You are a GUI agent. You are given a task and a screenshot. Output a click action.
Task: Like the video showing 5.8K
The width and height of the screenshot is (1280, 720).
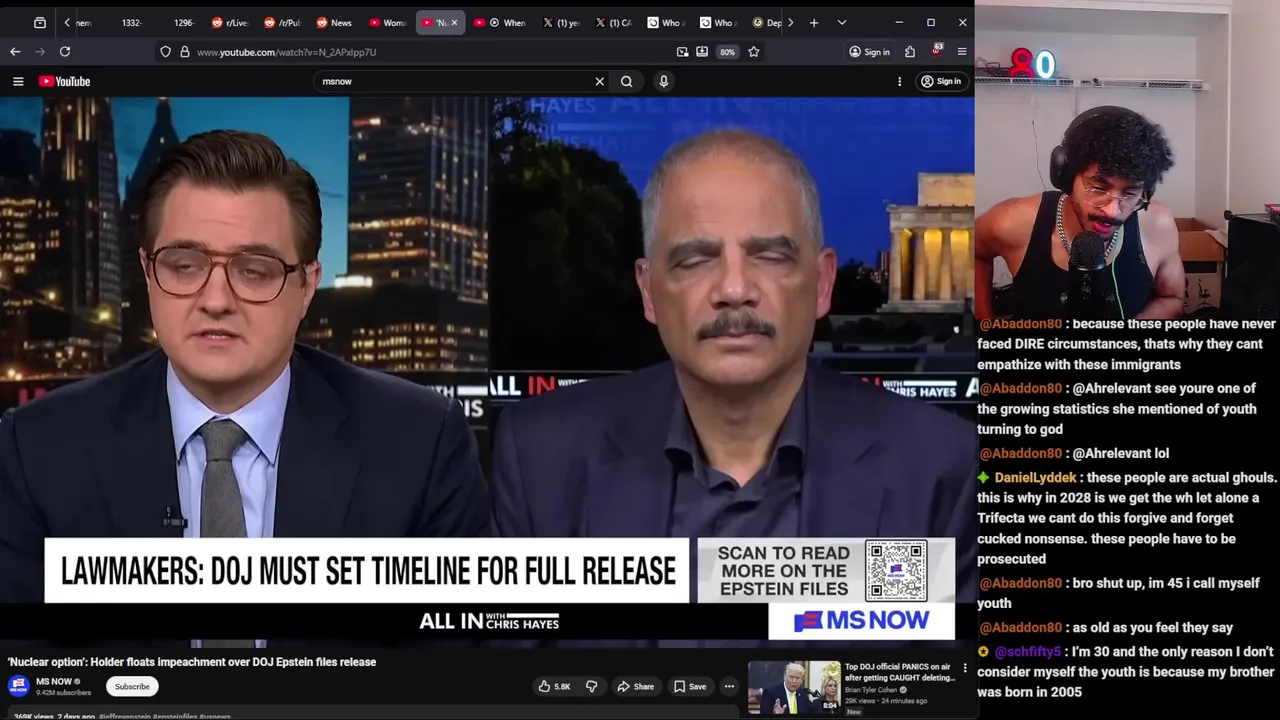[x=553, y=686]
